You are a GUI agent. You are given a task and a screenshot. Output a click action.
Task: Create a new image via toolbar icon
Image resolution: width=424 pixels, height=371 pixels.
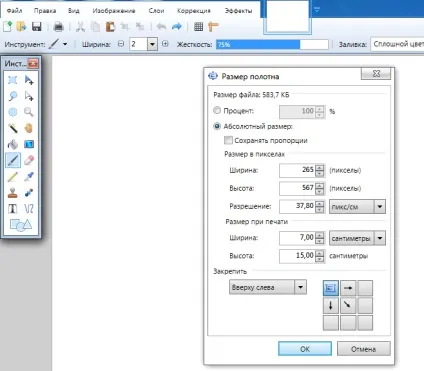click(x=7, y=26)
